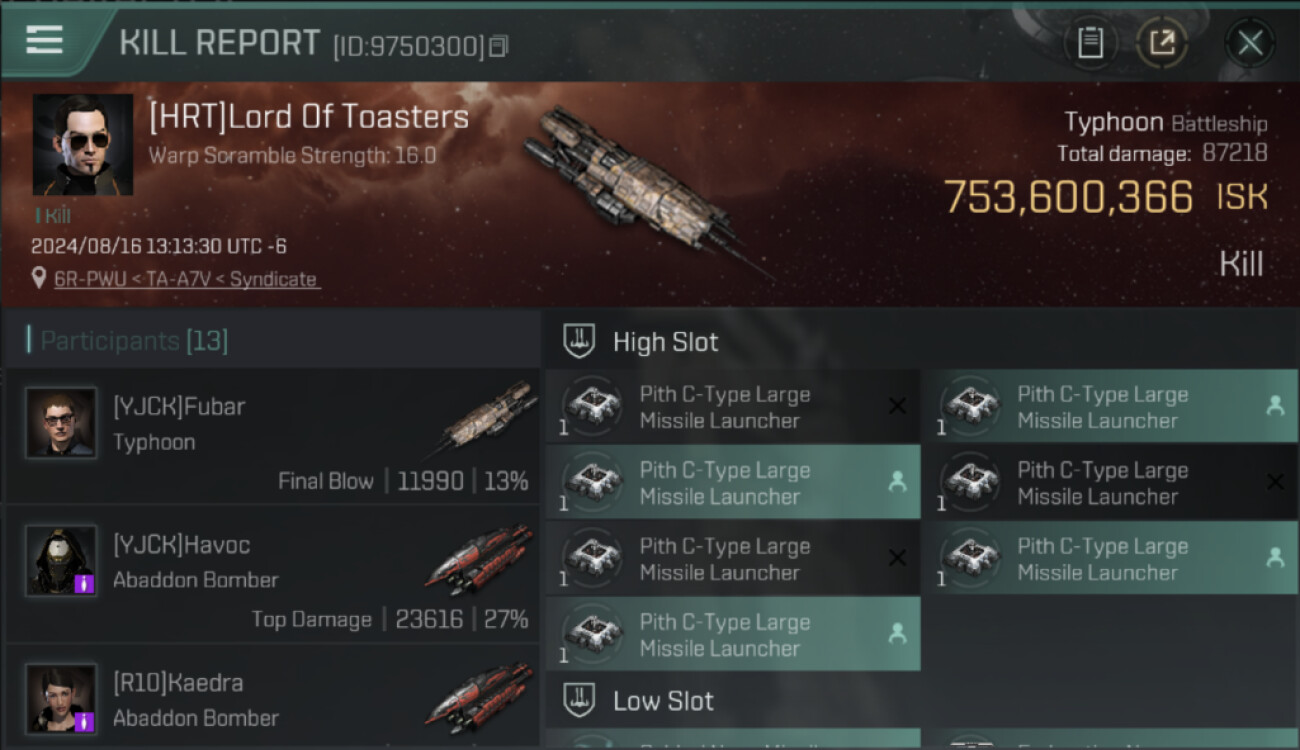Select Havoc's Abaddon Bomber participant entry

(272, 573)
